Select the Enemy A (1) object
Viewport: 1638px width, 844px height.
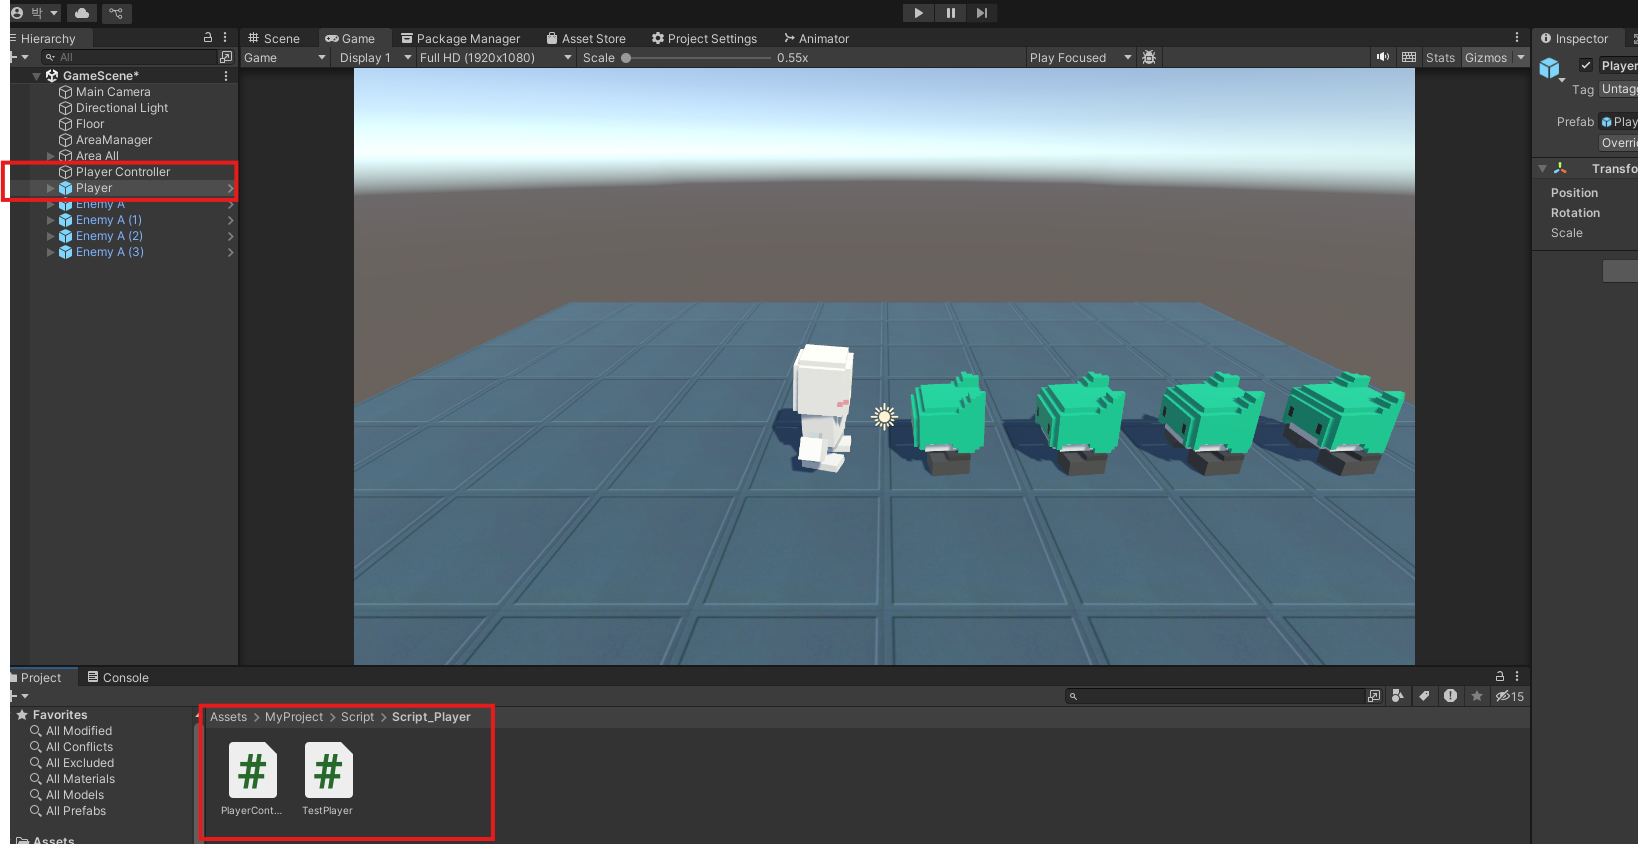(109, 220)
